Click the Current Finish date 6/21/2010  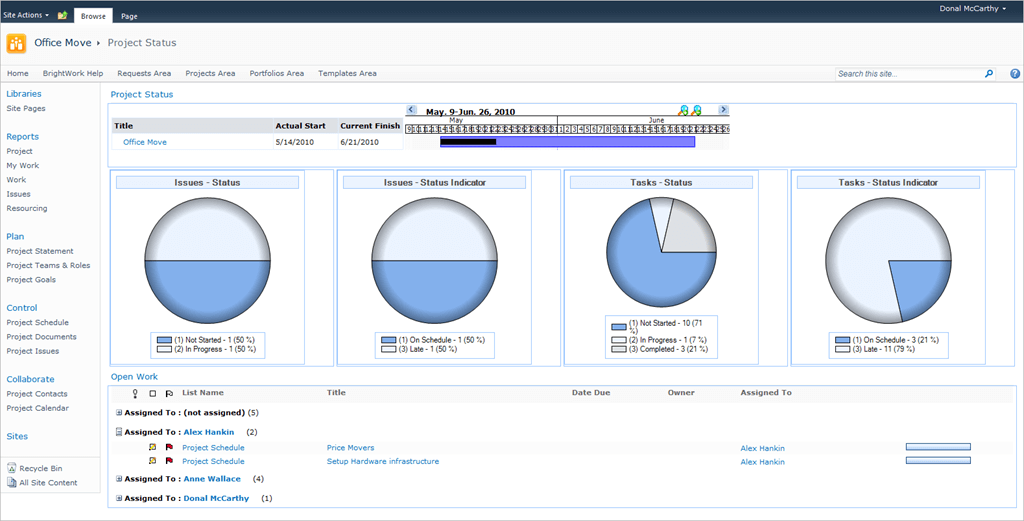tap(359, 142)
